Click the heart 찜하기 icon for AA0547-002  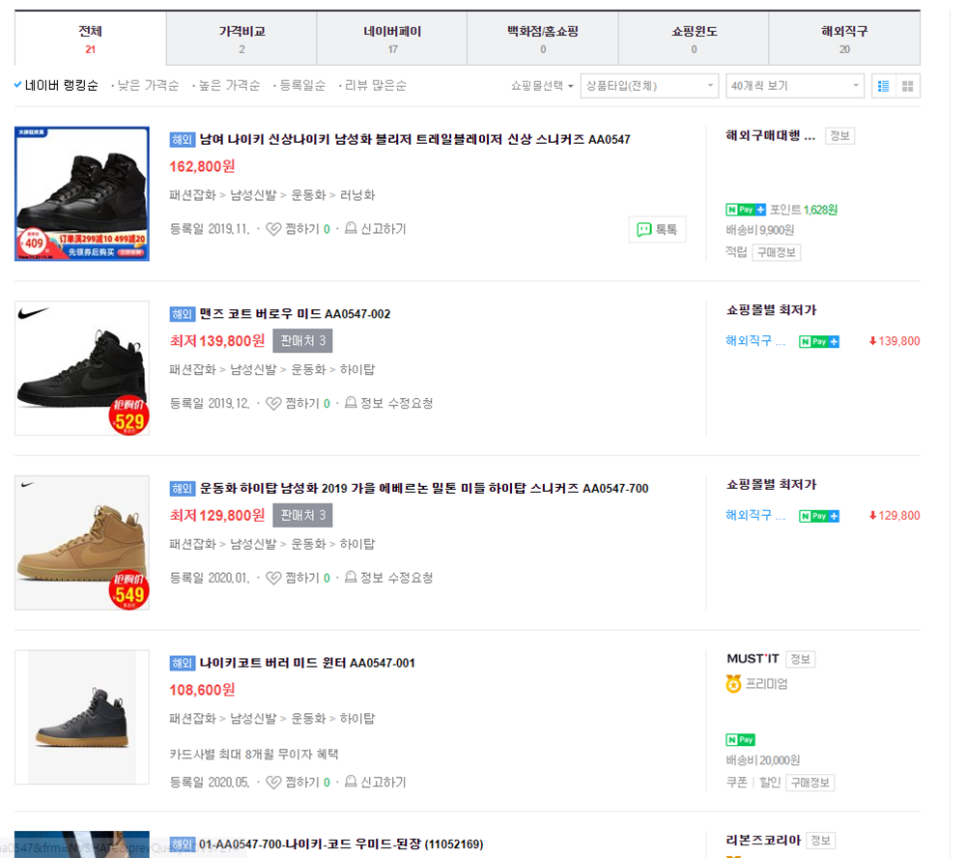(273, 403)
